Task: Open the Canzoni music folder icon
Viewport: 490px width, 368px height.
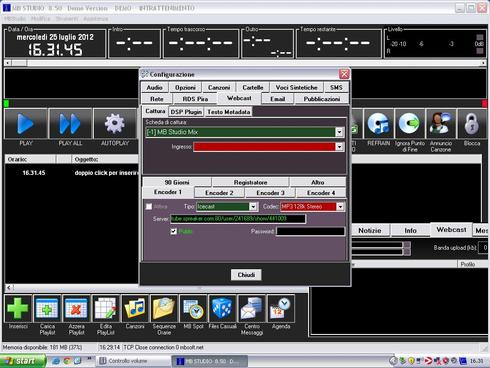Action: [x=135, y=309]
